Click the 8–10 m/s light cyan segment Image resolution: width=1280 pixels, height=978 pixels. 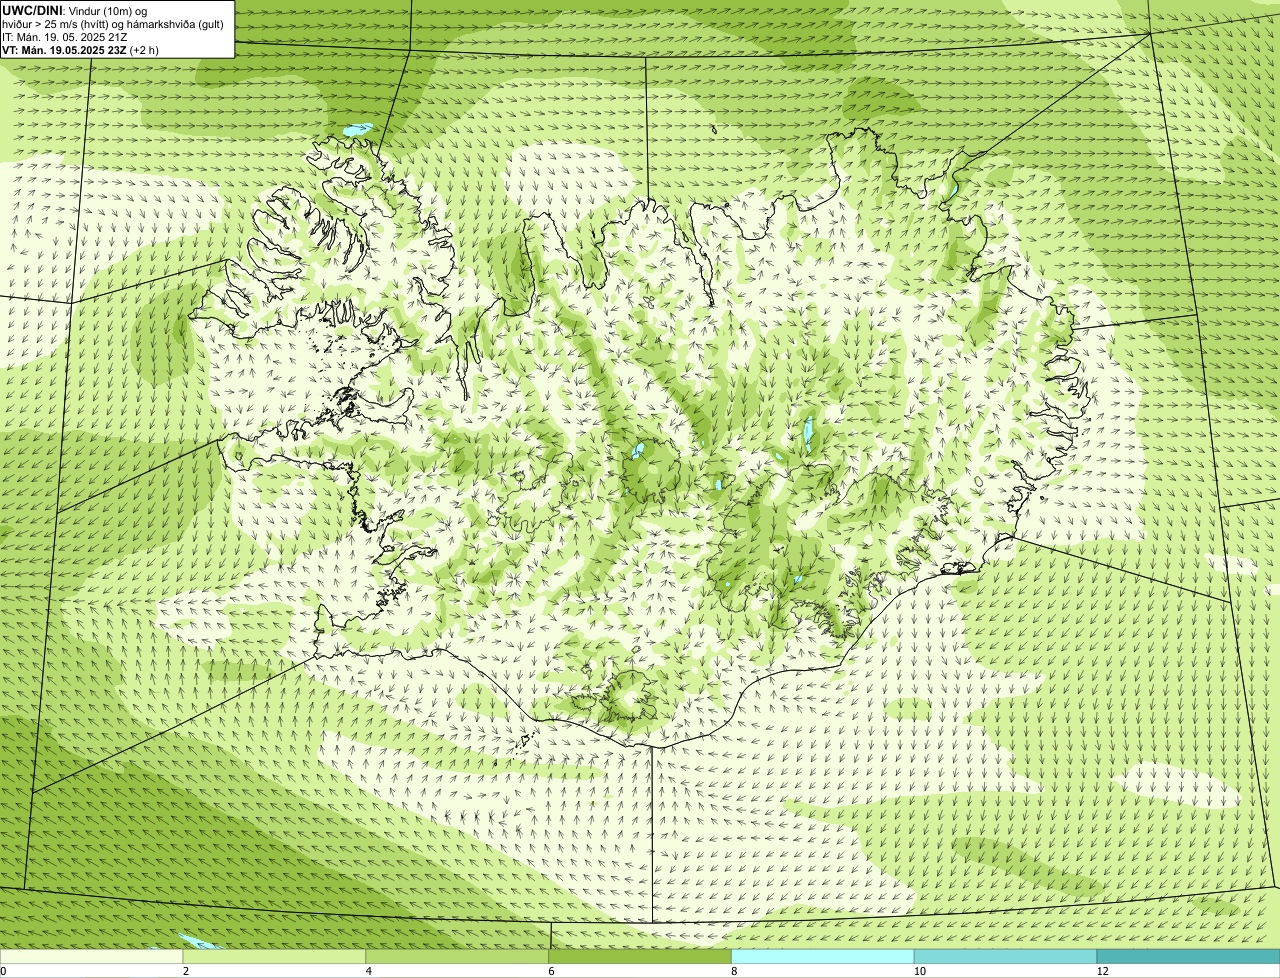(823, 957)
